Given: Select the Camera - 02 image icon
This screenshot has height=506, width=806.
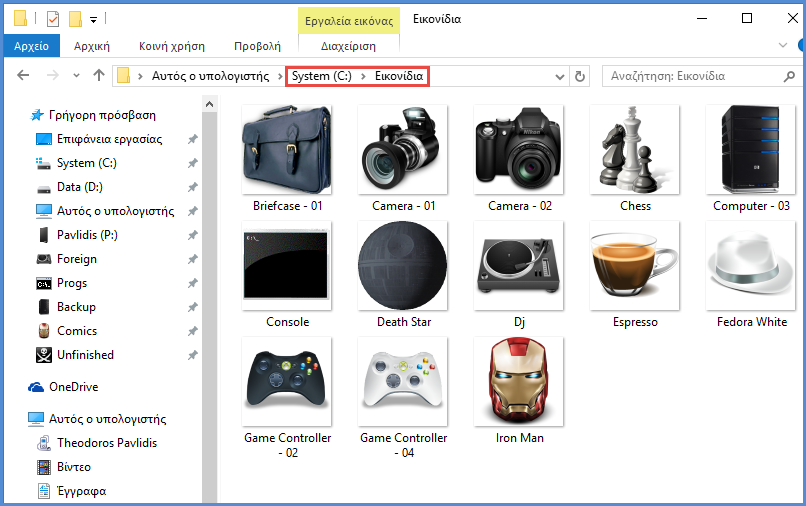Looking at the screenshot, I should point(519,150).
